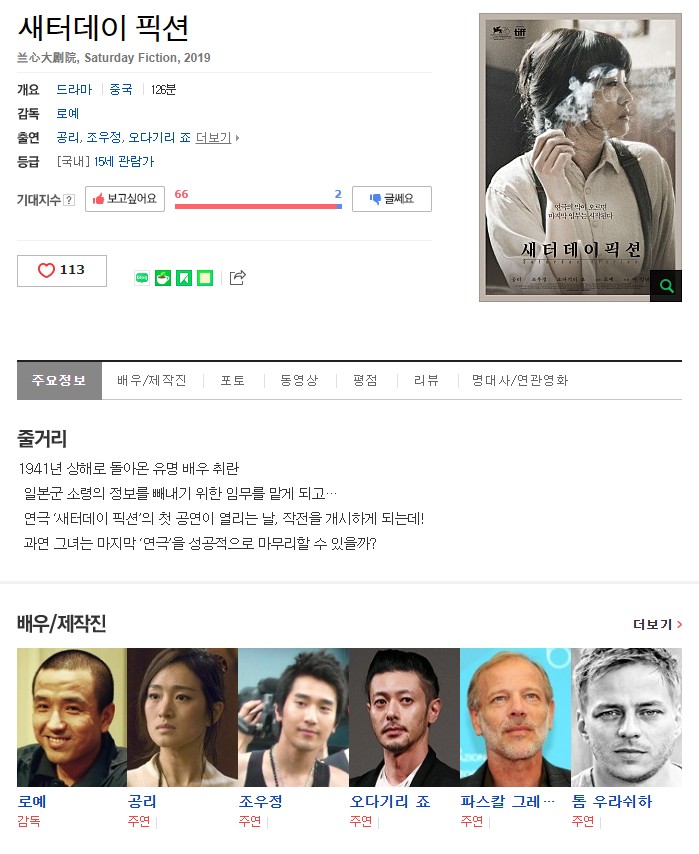Screen dimensions: 699x854
Task: Click the 글쎄요 thumbs-down button
Action: pyautogui.click(x=392, y=199)
